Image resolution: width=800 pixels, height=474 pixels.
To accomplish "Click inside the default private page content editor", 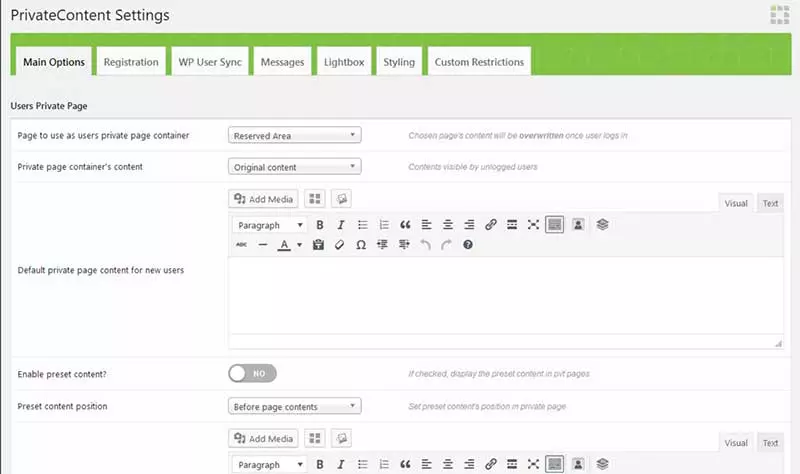I will pos(506,296).
